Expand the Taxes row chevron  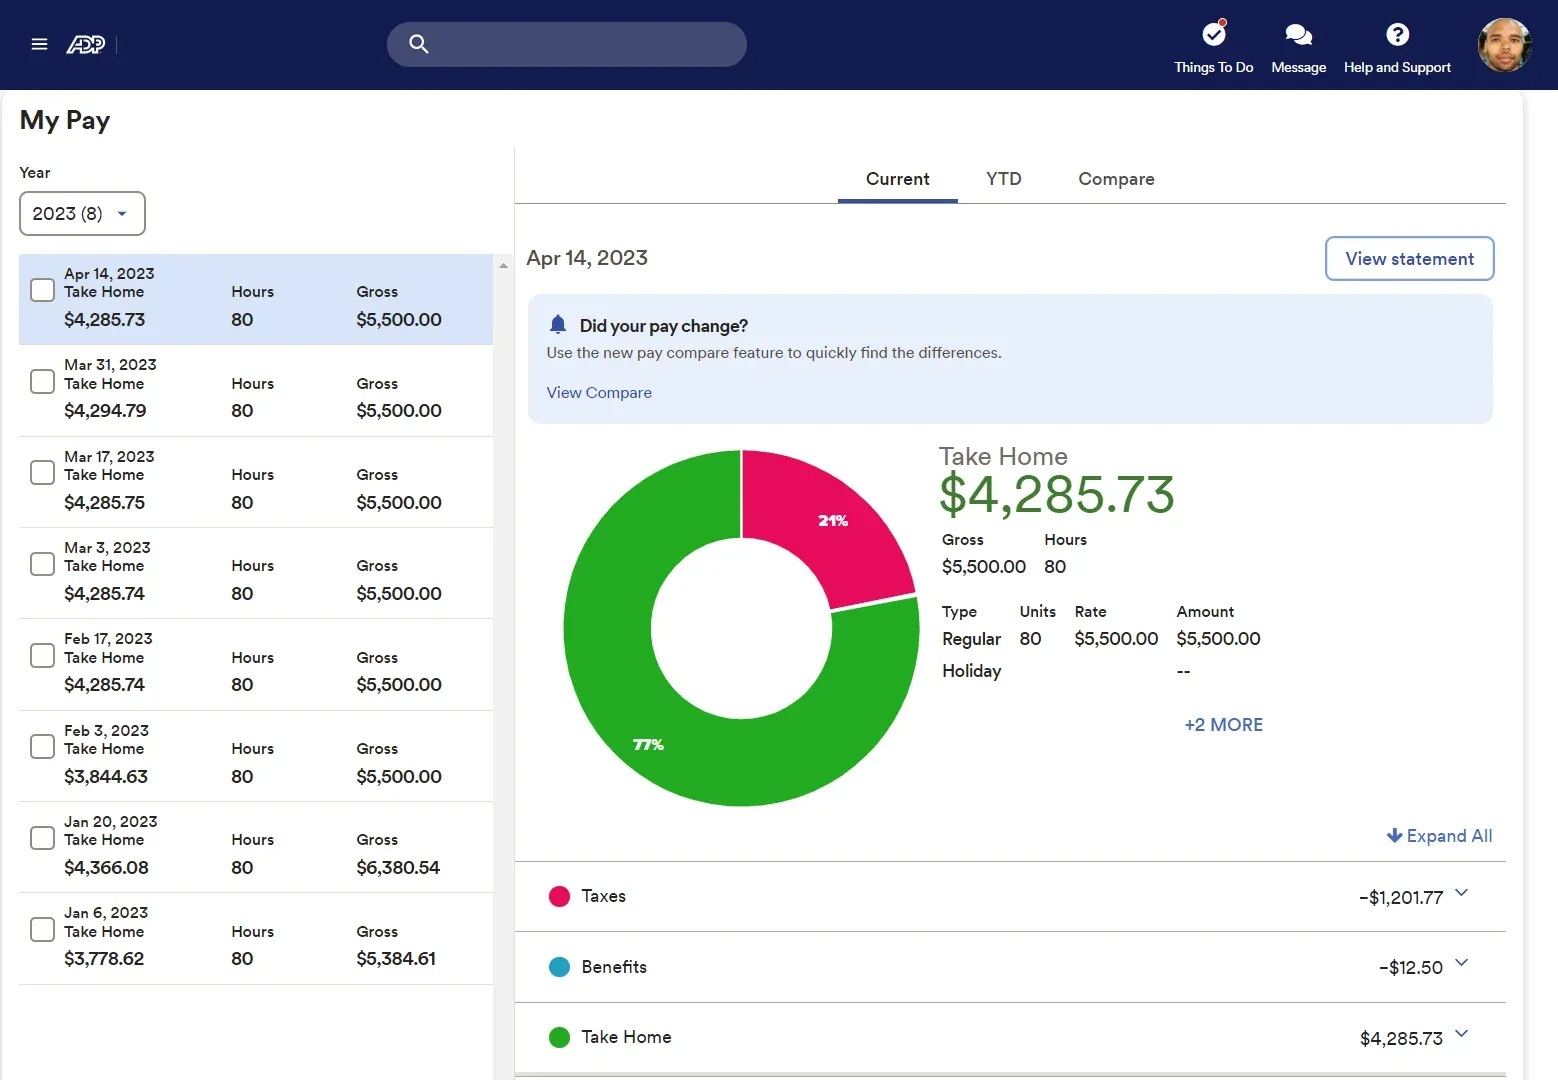coord(1461,893)
